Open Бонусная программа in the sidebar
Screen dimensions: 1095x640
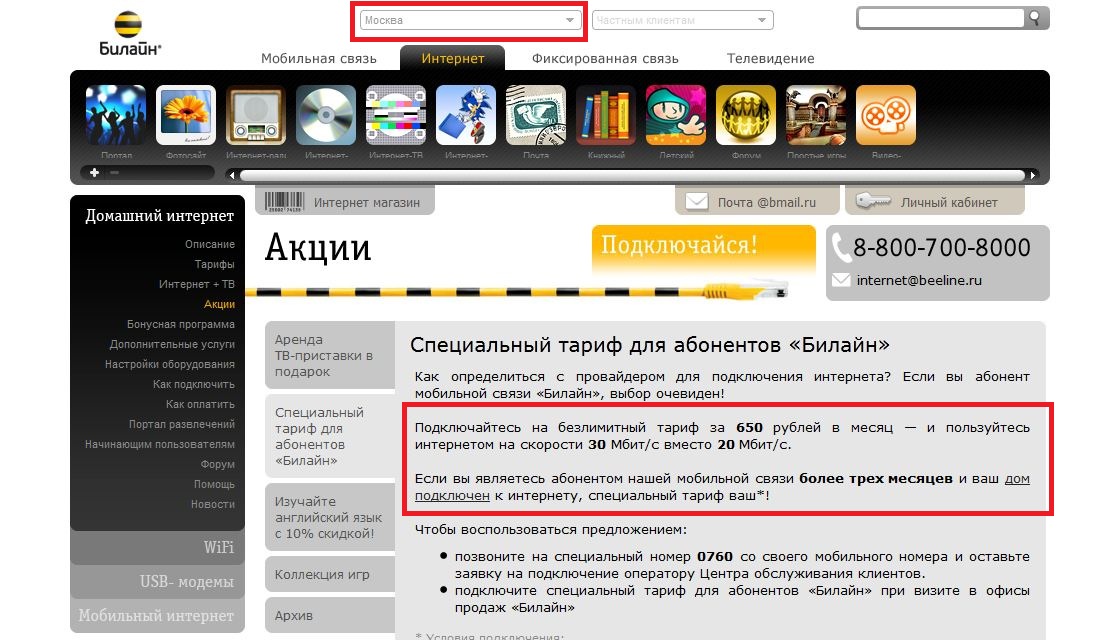coord(181,324)
